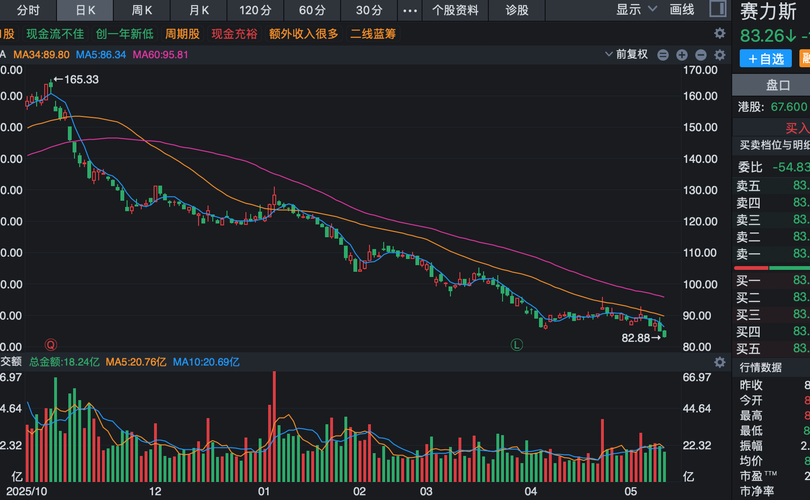
Task: Expand the 显示 display dropdown
Action: click(x=636, y=9)
